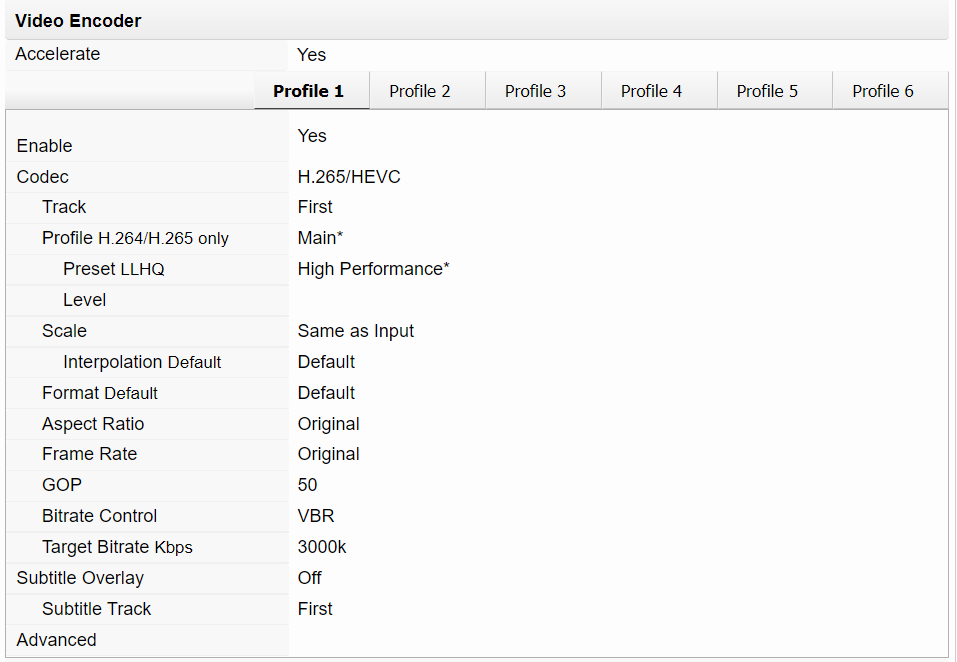957x662 pixels.
Task: Toggle the Accelerate value Yes
Action: pos(311,55)
